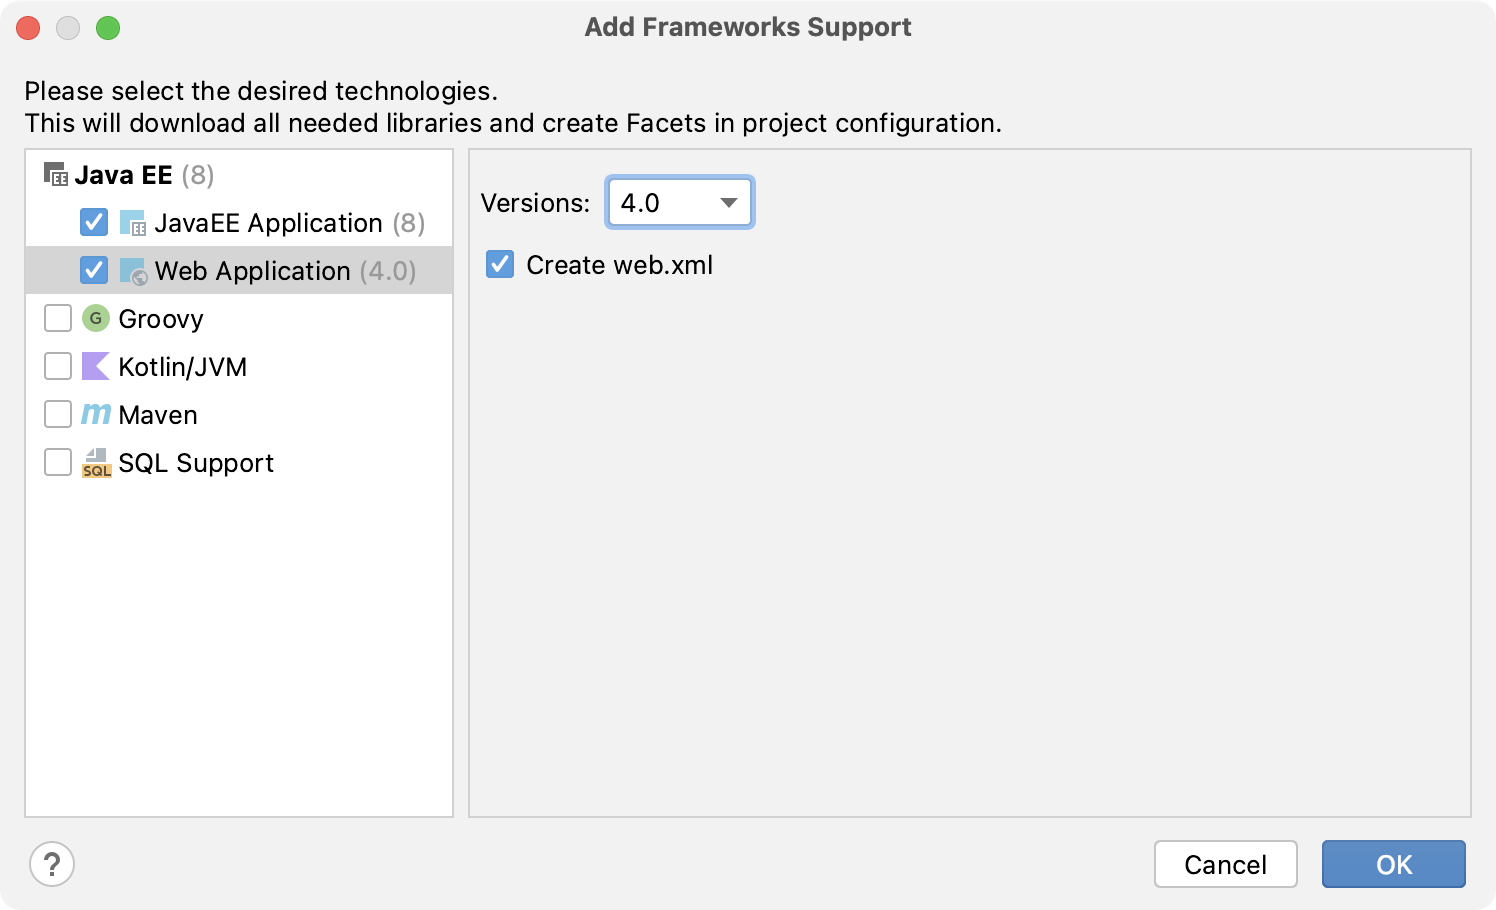This screenshot has width=1496, height=910.
Task: Click the Web Application globe icon
Action: click(x=133, y=271)
